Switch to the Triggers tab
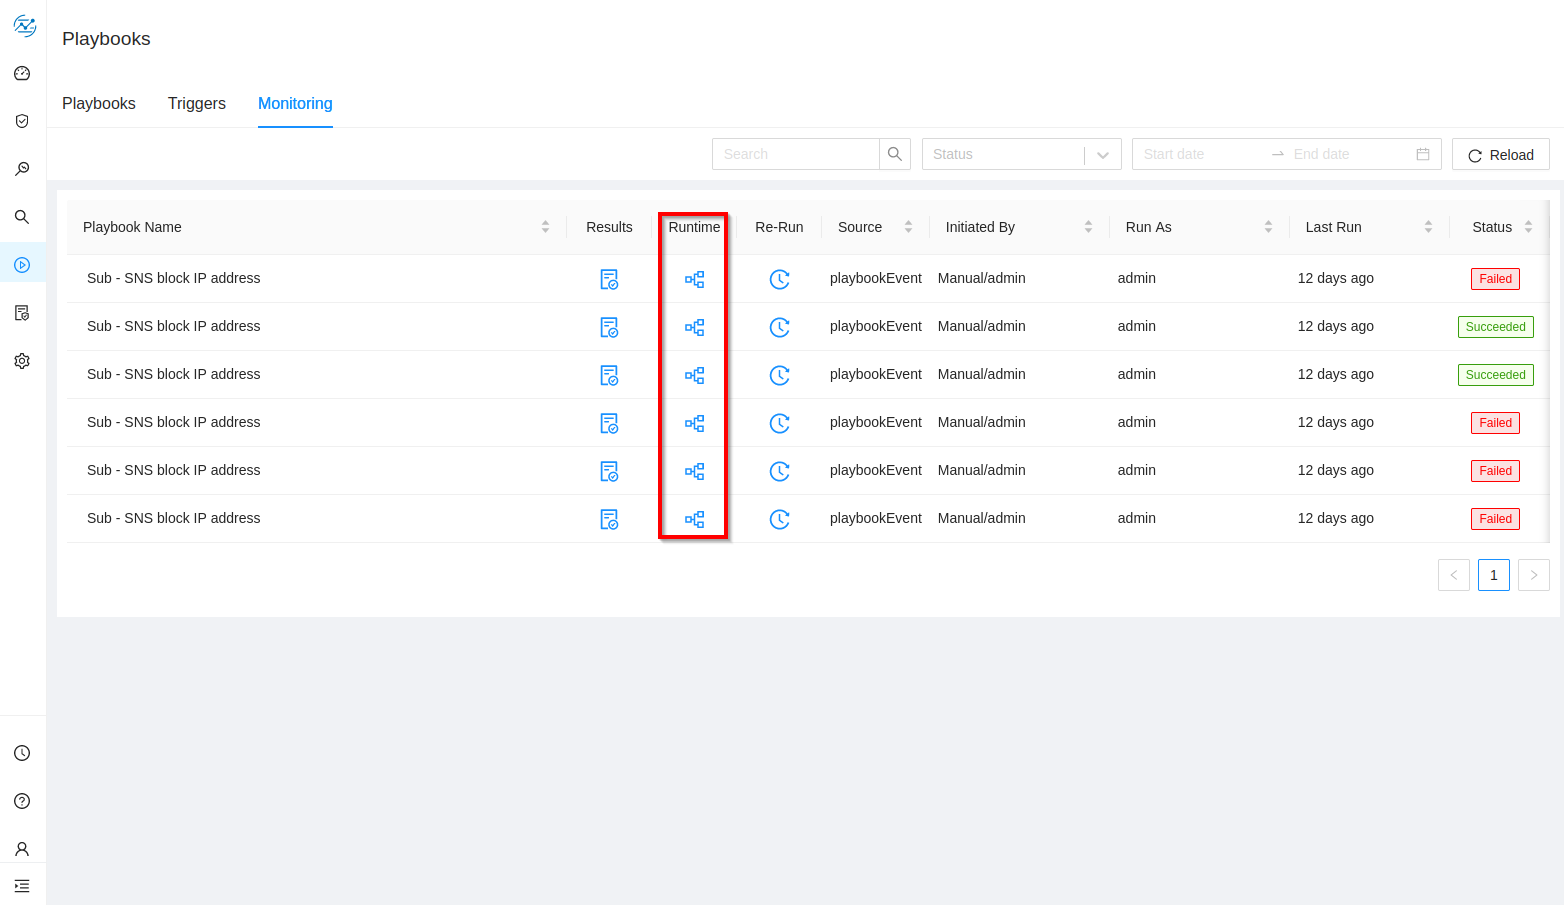This screenshot has height=905, width=1564. 197,103
